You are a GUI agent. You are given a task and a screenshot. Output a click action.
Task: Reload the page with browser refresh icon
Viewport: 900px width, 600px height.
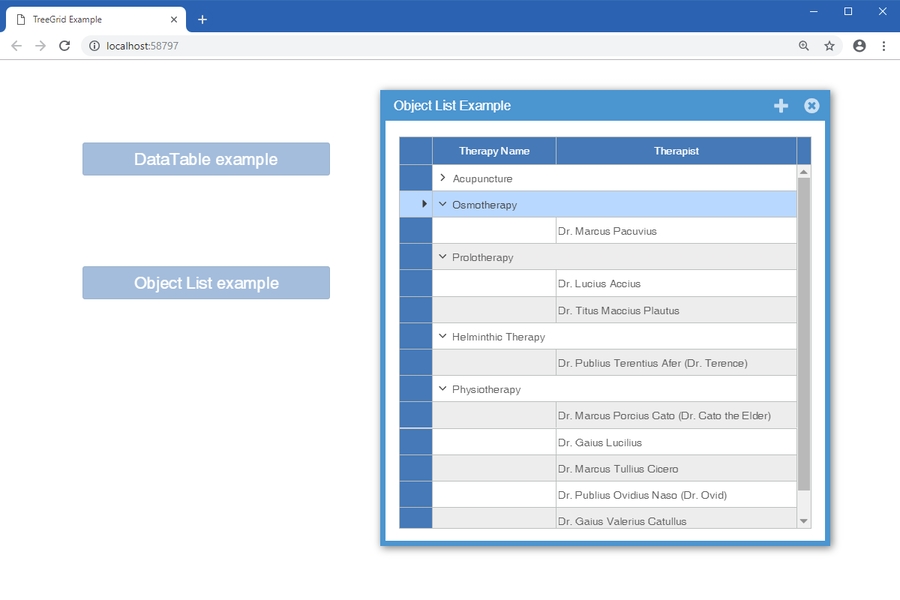64,46
